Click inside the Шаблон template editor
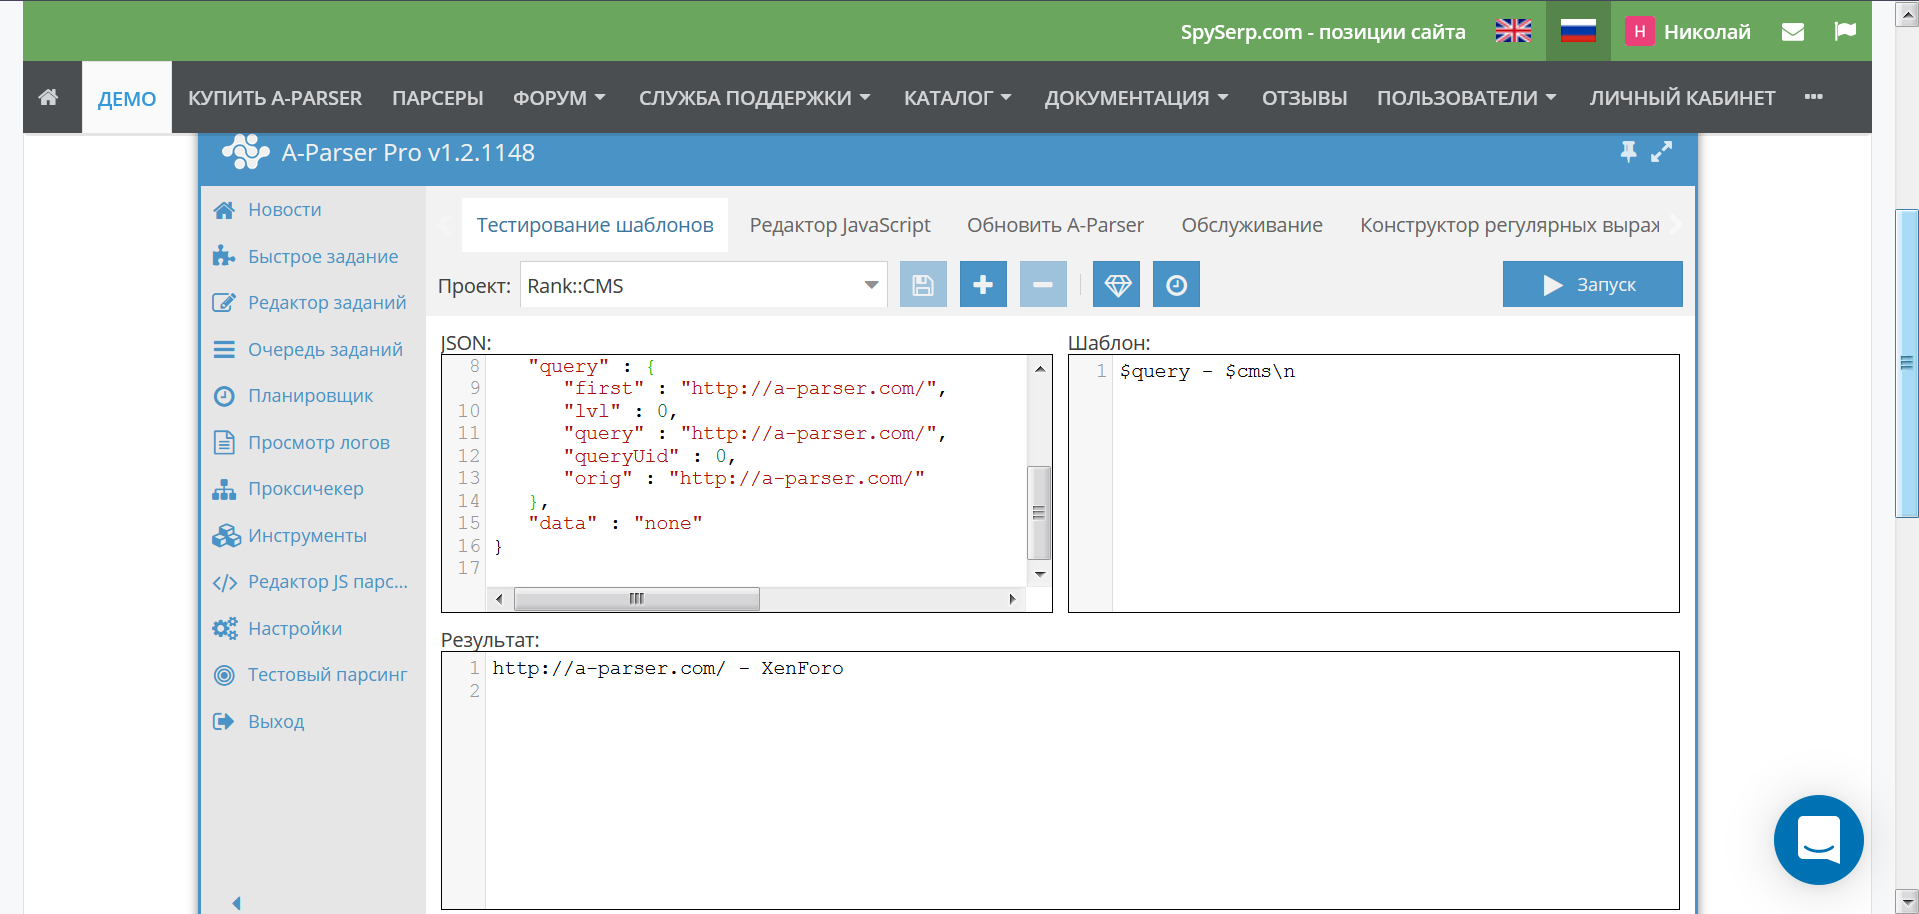This screenshot has width=1919, height=914. tap(1394, 480)
